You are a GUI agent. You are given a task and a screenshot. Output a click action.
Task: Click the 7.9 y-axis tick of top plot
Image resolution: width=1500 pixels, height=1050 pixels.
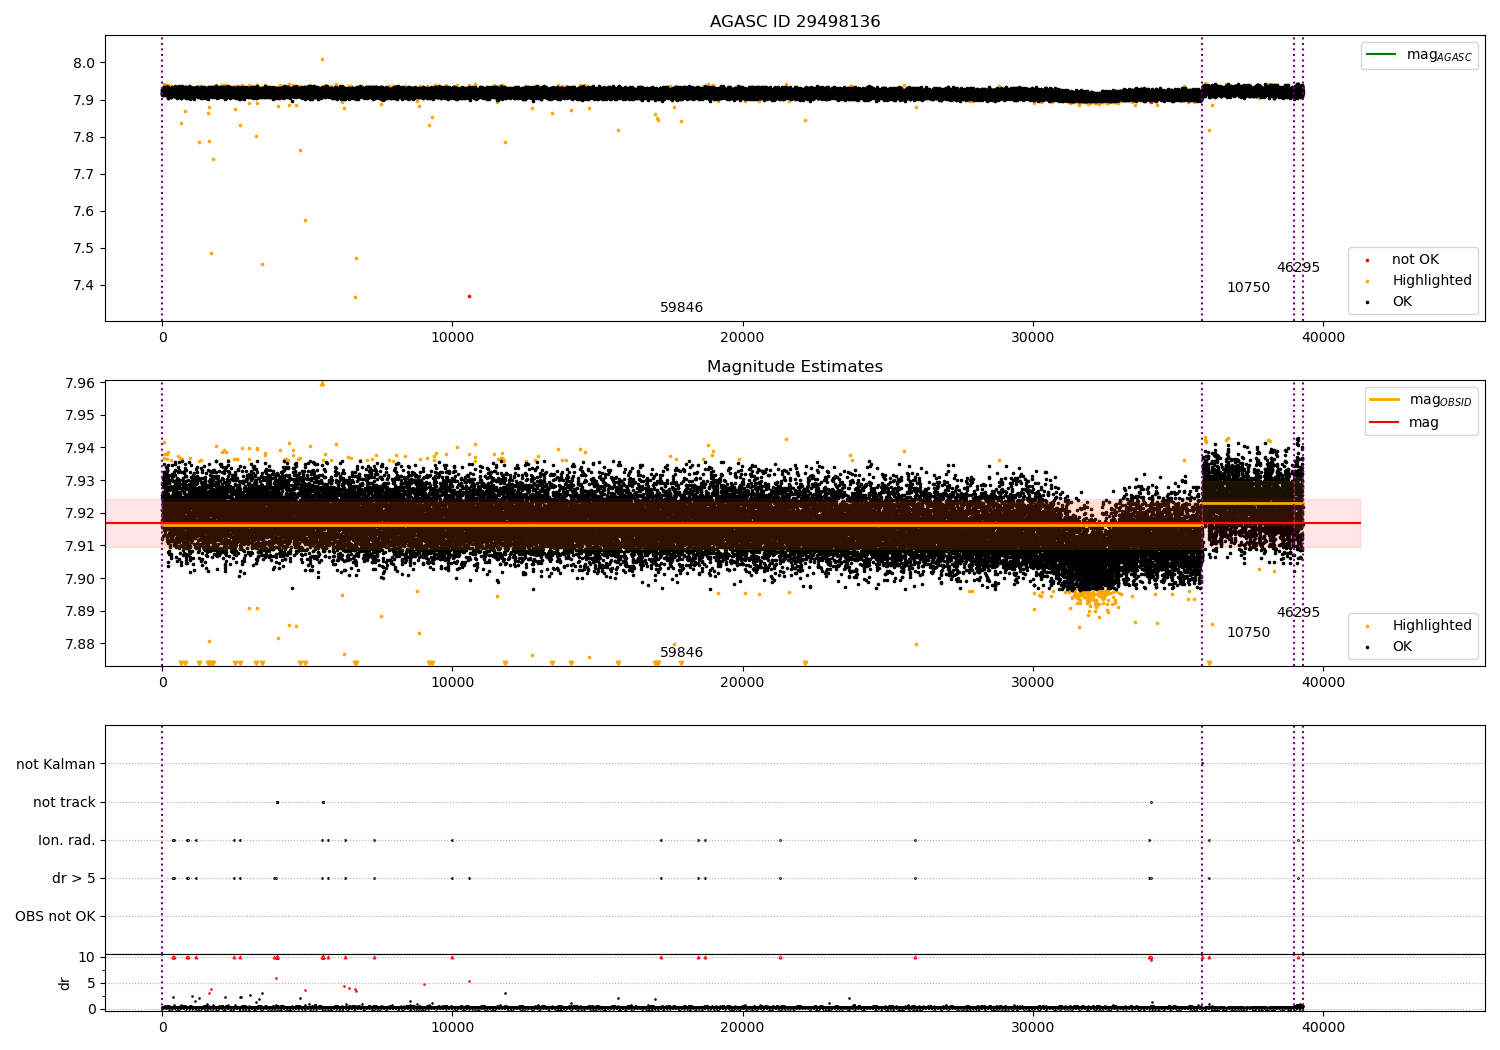(x=85, y=100)
